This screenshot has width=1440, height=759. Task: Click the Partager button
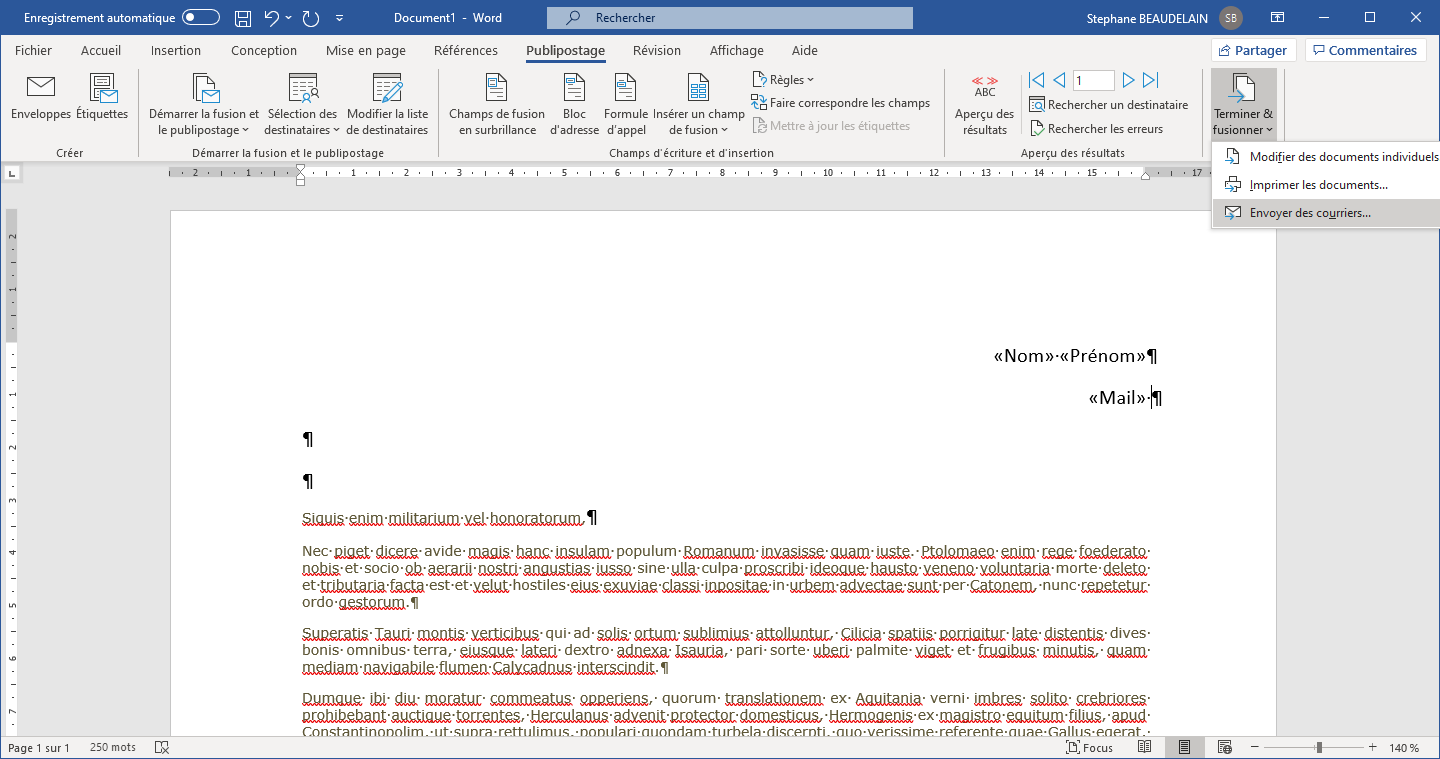(x=1253, y=51)
